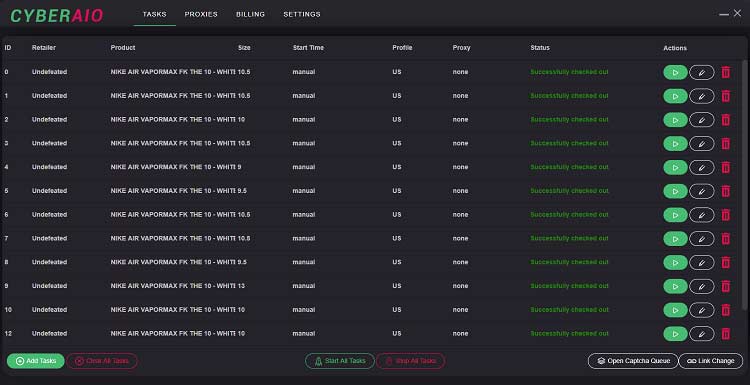Click the Status column header

point(540,48)
